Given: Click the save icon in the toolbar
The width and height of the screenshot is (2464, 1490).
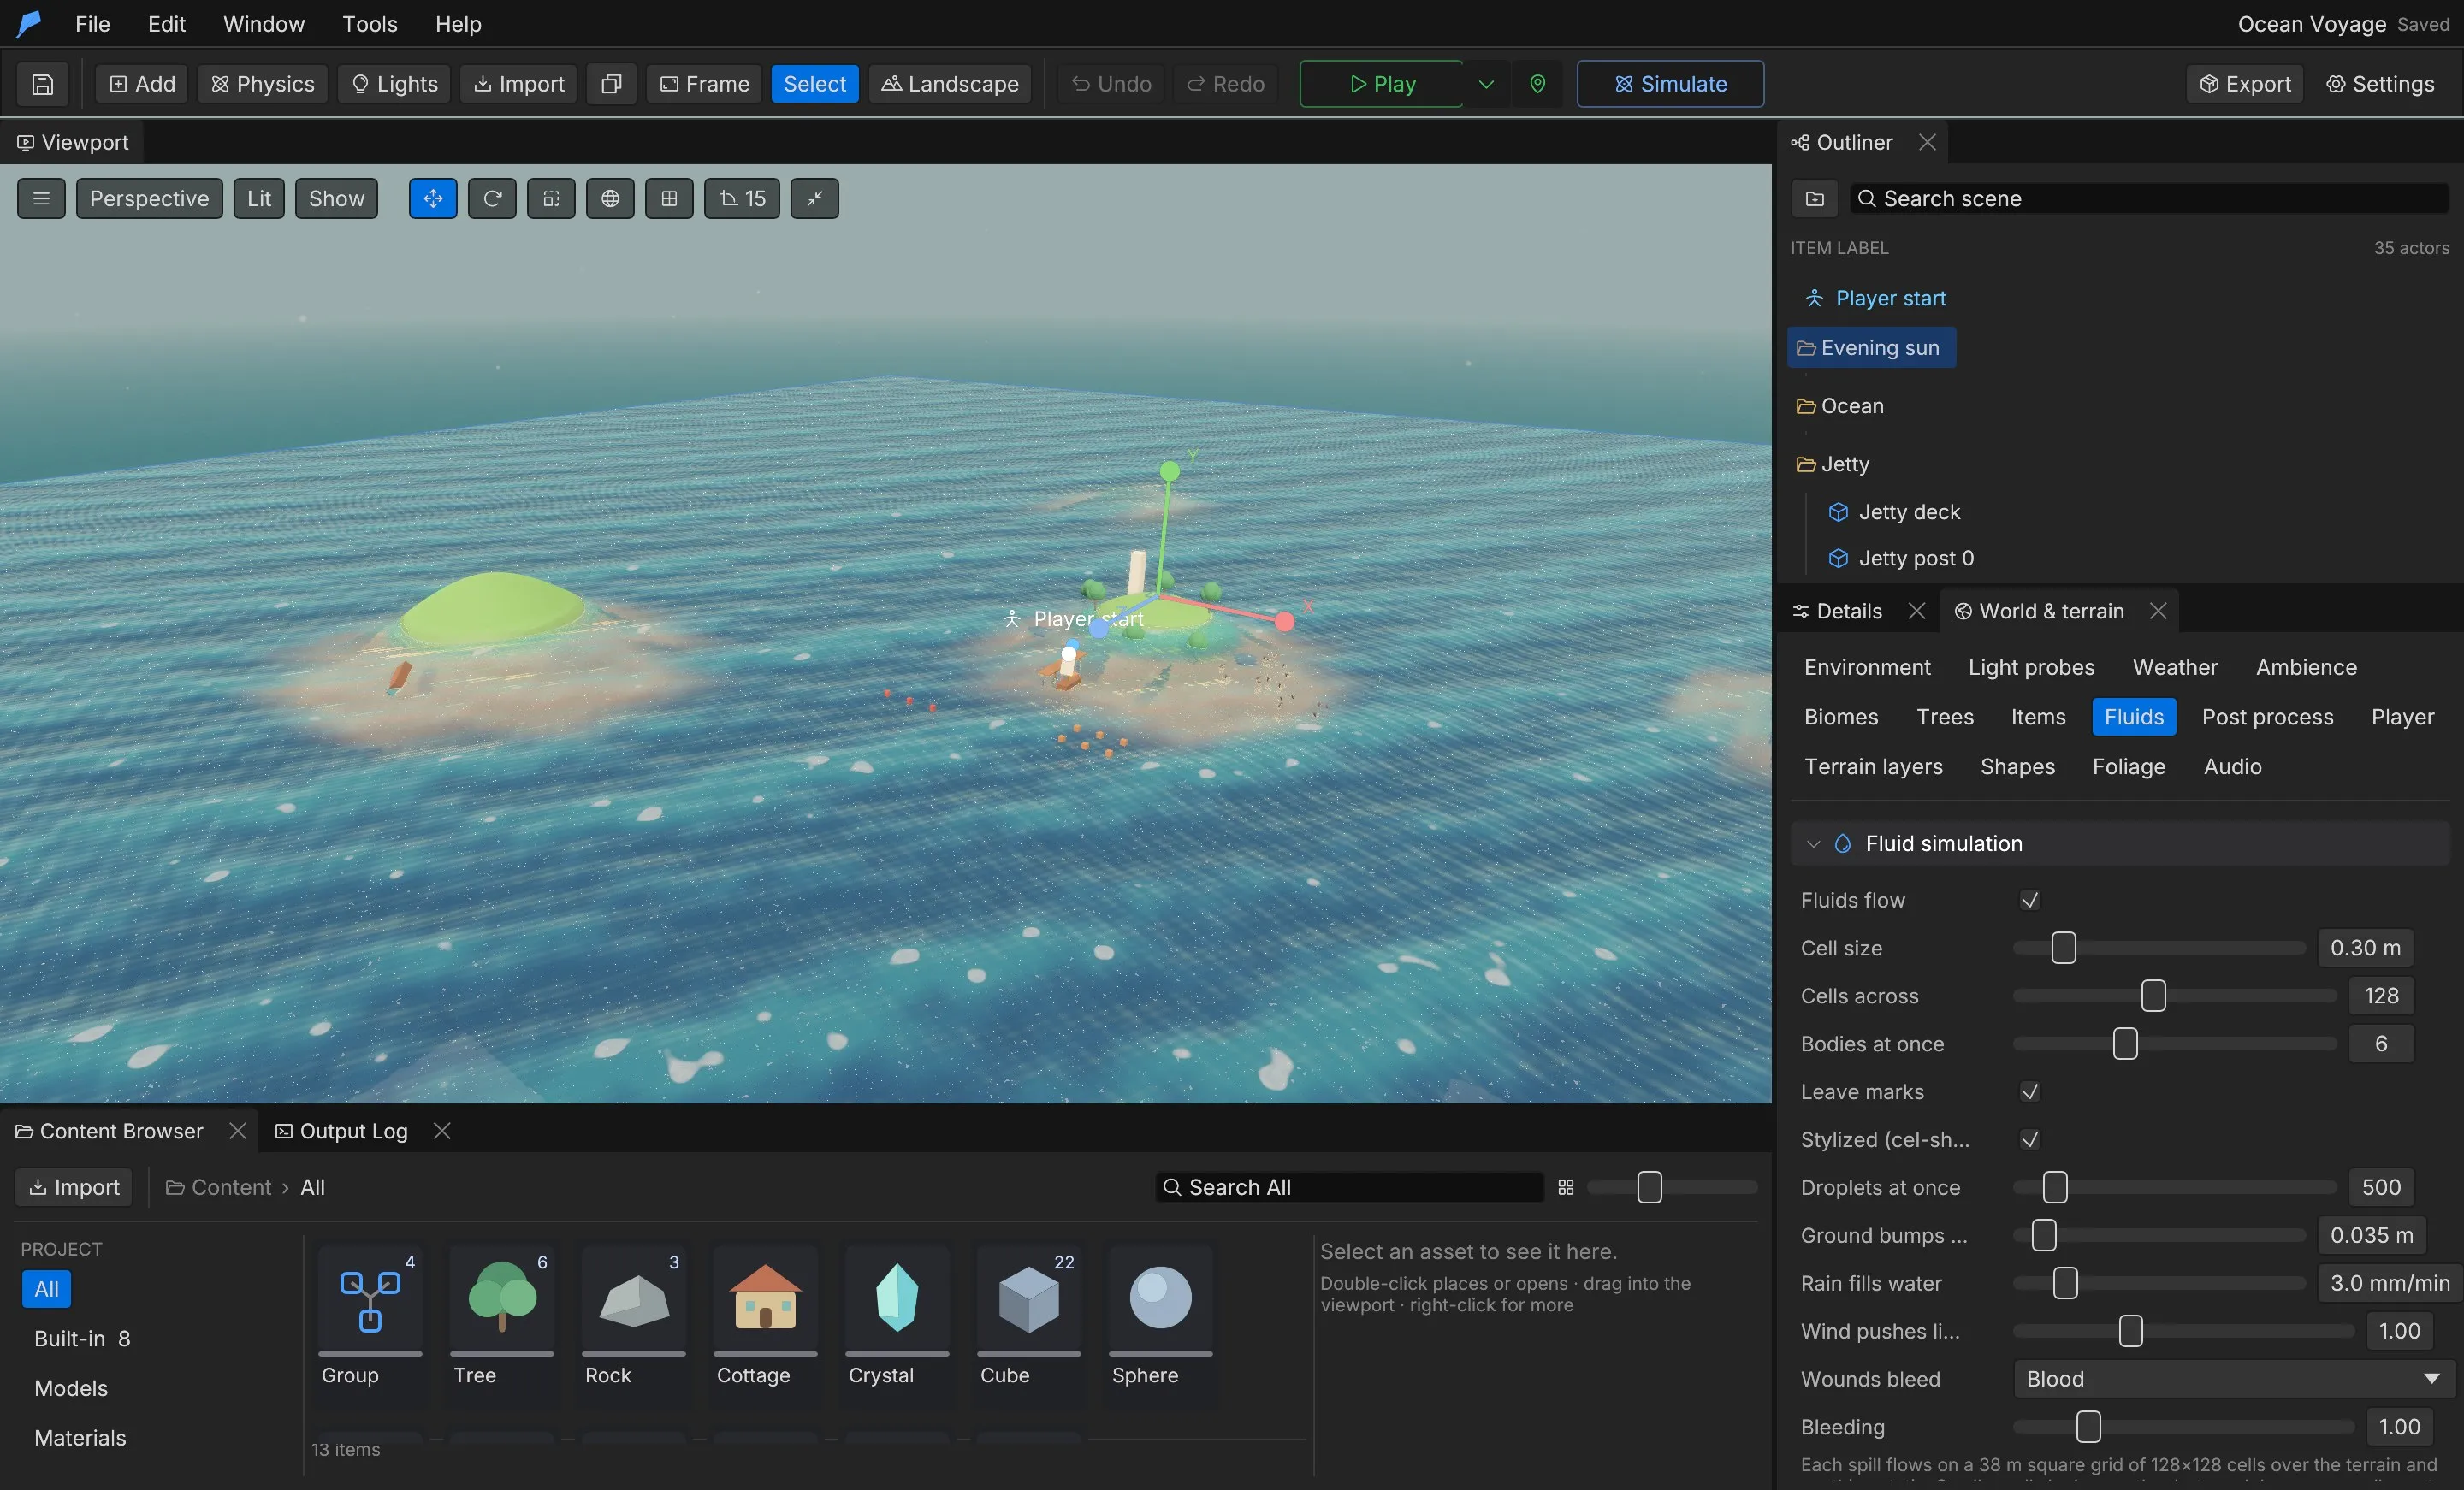Looking at the screenshot, I should [x=42, y=84].
